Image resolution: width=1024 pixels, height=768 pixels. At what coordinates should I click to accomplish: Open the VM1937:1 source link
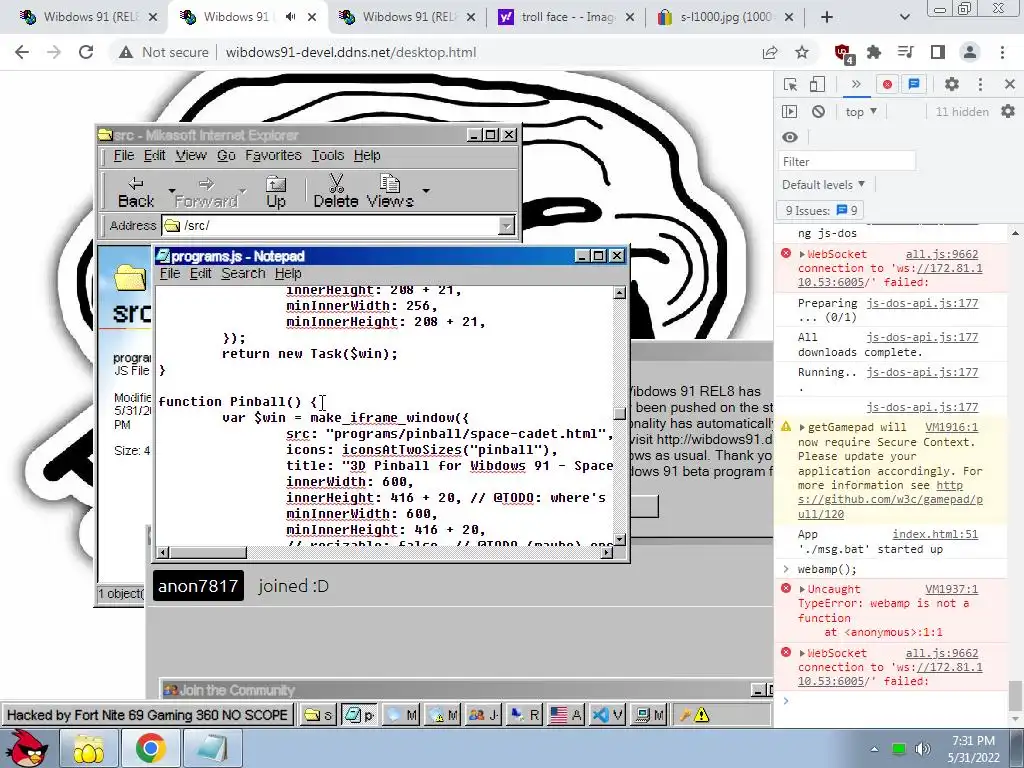tap(952, 590)
